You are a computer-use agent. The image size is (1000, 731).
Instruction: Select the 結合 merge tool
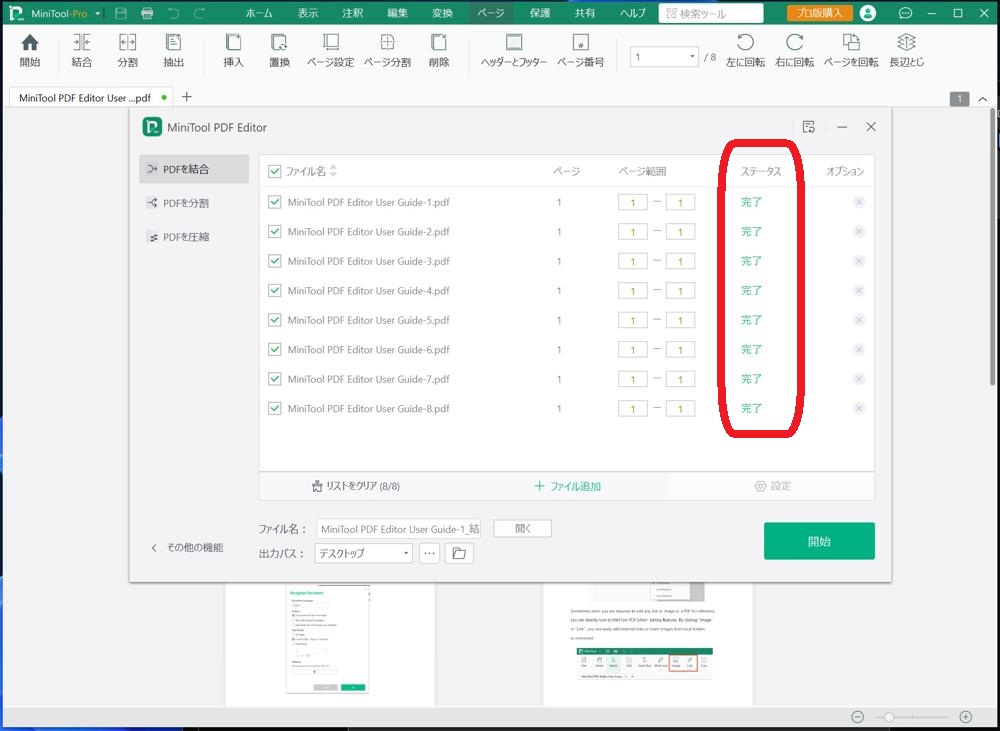82,50
